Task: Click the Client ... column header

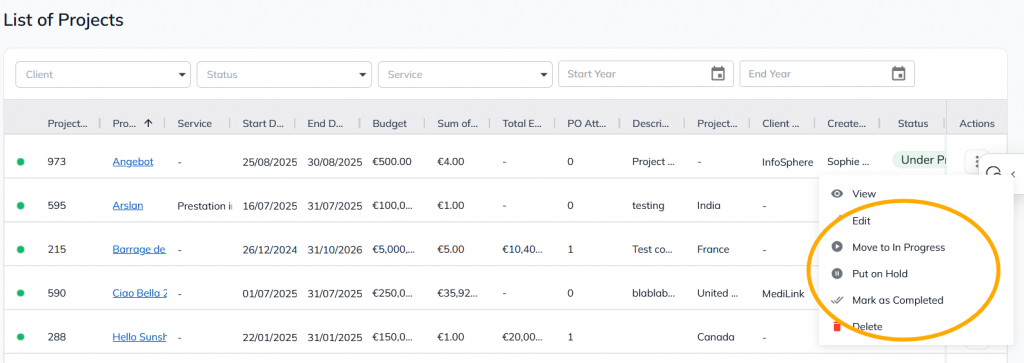Action: point(780,123)
